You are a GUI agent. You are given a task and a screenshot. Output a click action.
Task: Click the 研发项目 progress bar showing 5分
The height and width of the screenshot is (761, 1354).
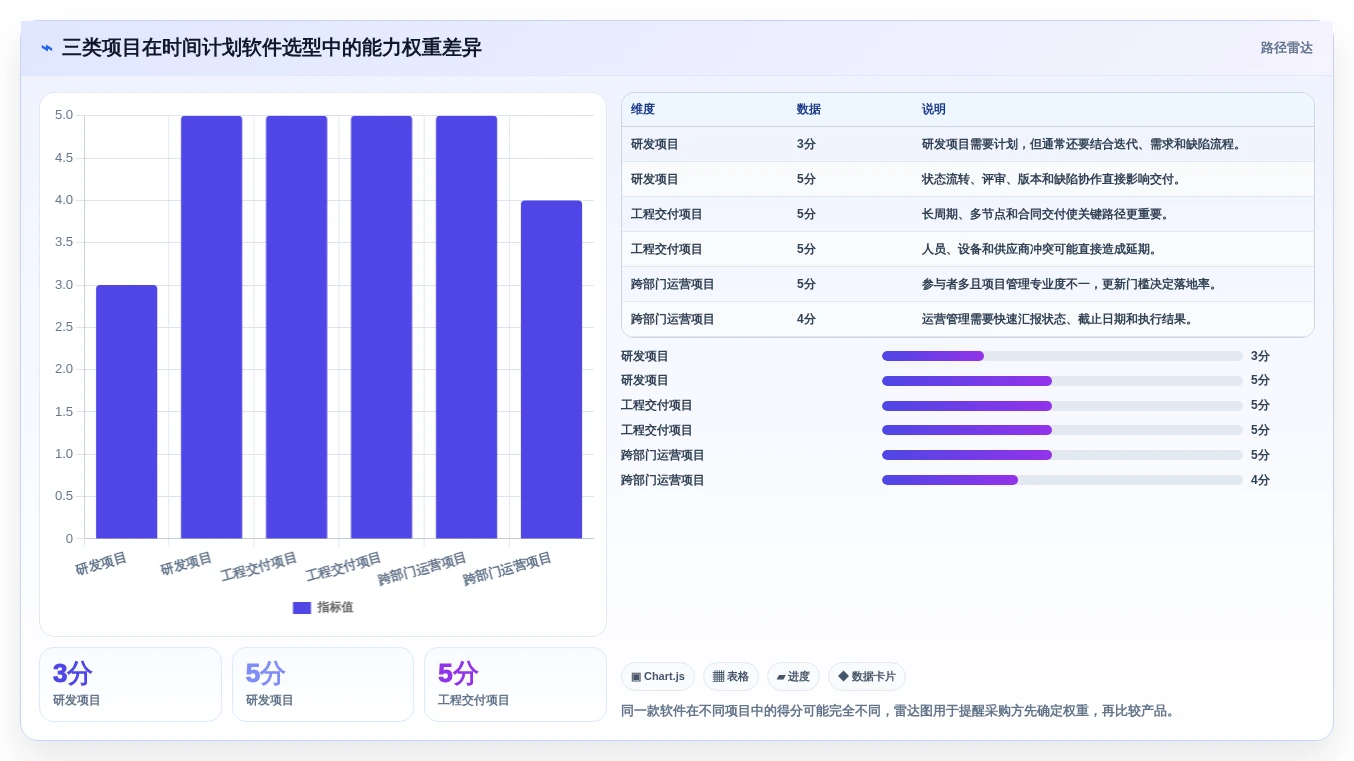click(1062, 381)
